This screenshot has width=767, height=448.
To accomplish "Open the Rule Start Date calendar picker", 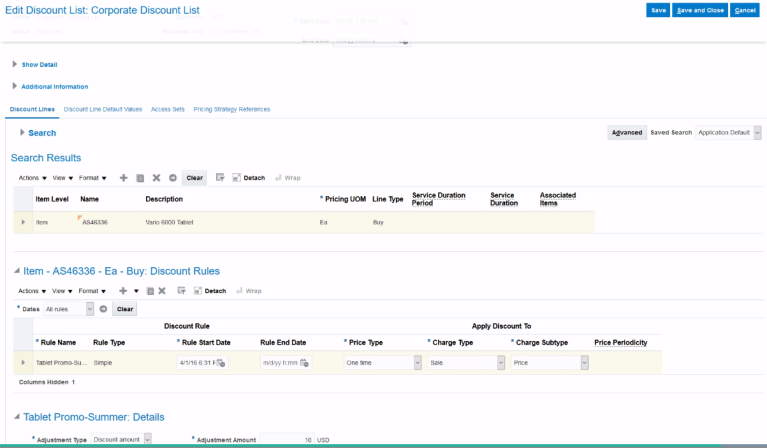I will pos(220,362).
